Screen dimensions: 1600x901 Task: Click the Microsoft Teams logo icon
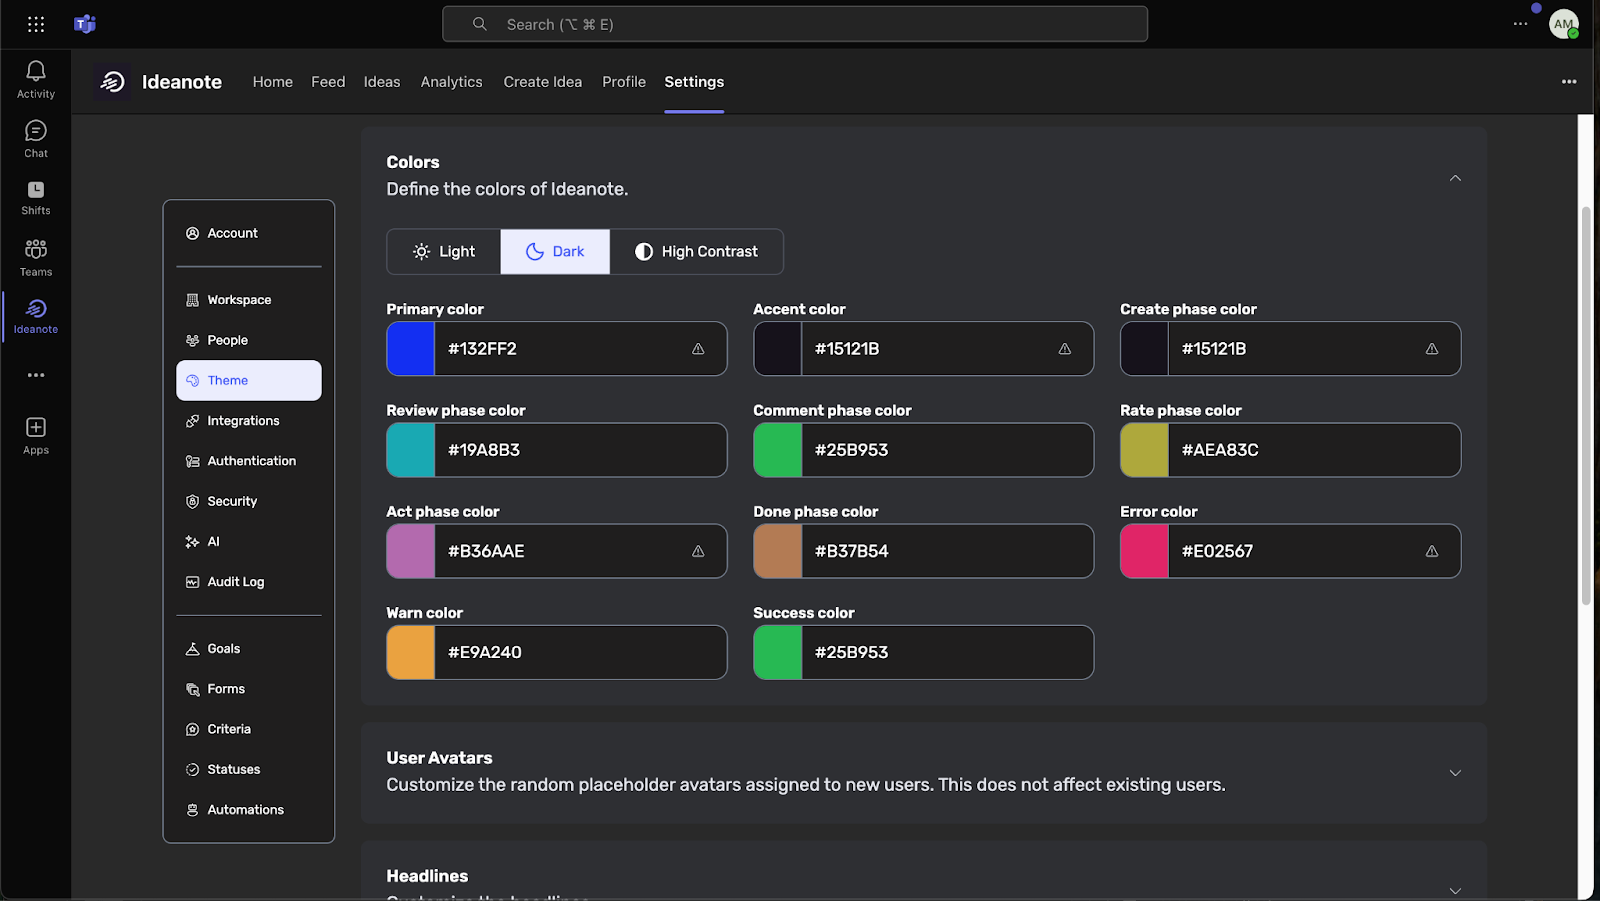coord(85,24)
